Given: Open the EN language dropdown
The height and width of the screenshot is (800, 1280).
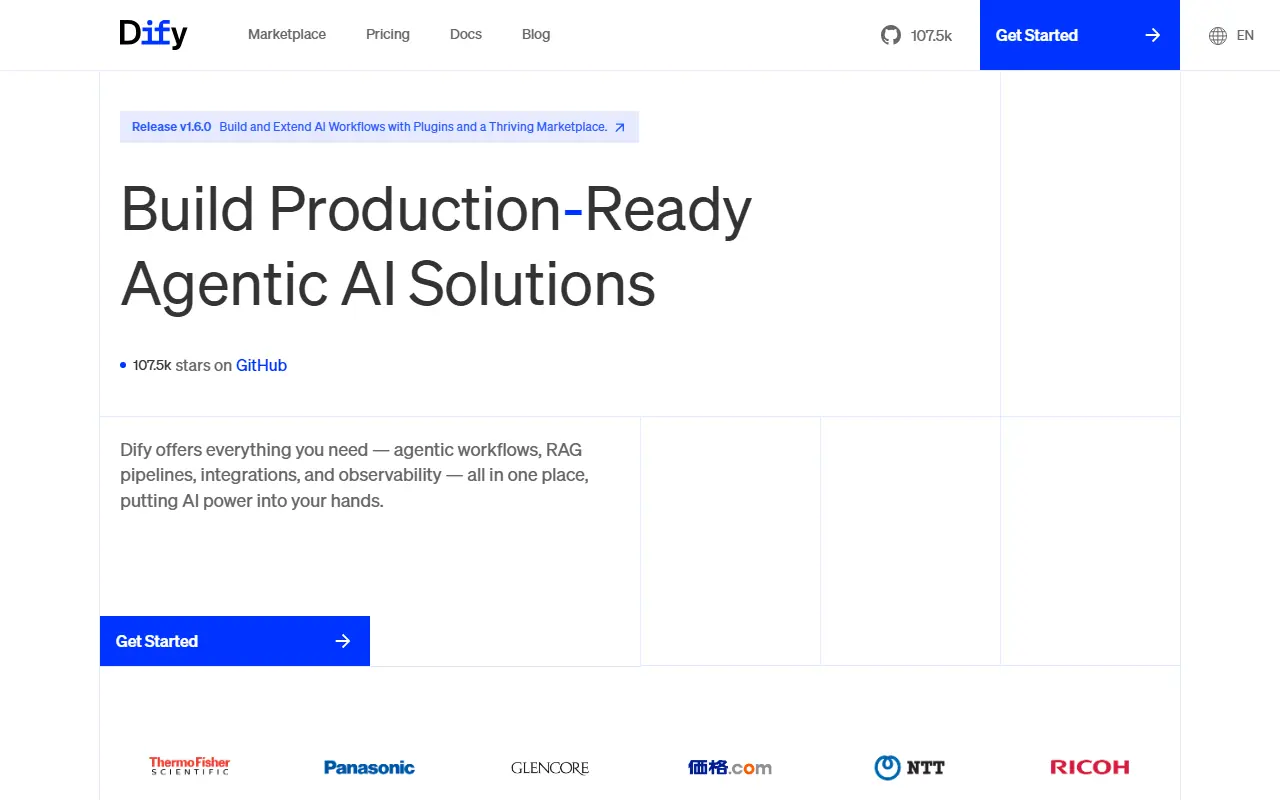Looking at the screenshot, I should (1244, 35).
